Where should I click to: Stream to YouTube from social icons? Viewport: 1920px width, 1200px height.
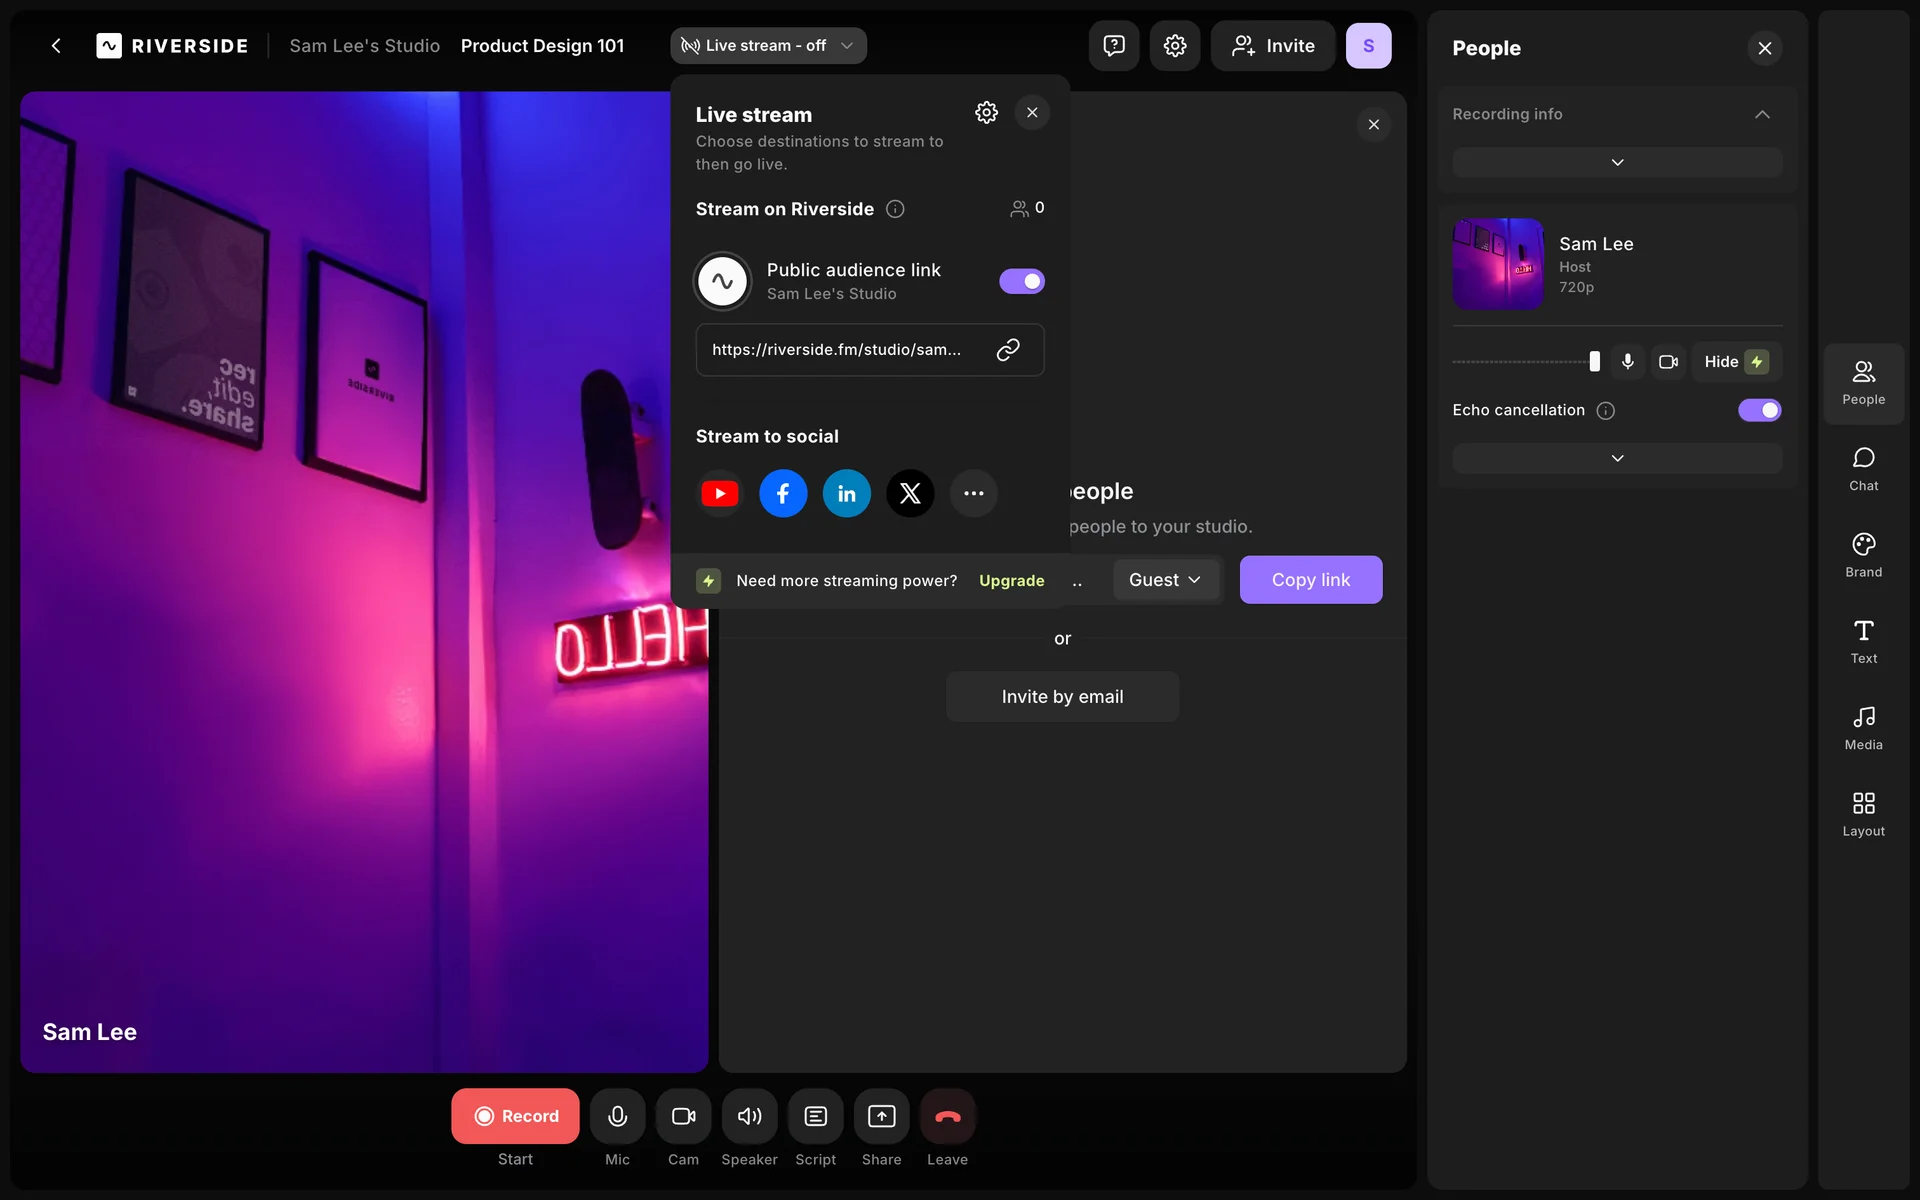click(x=720, y=494)
